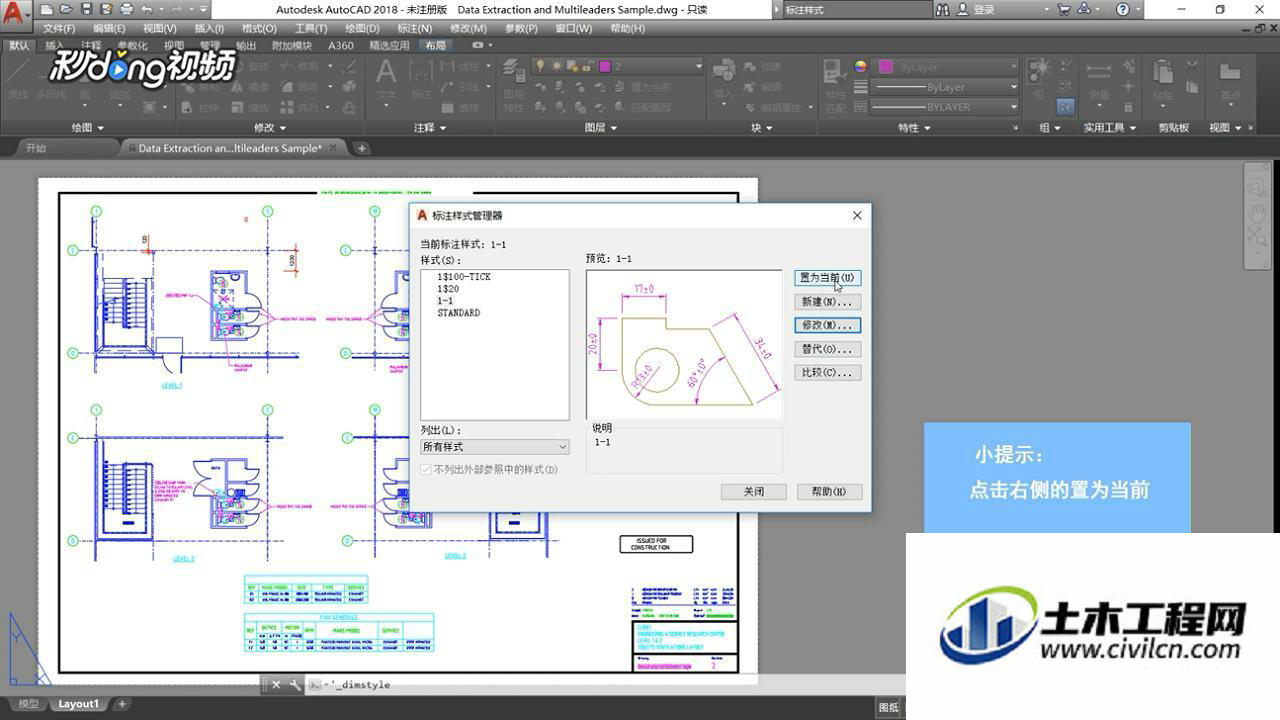Expand the 绘图 panel arrow
Viewport: 1280px width, 720px height.
[100, 128]
